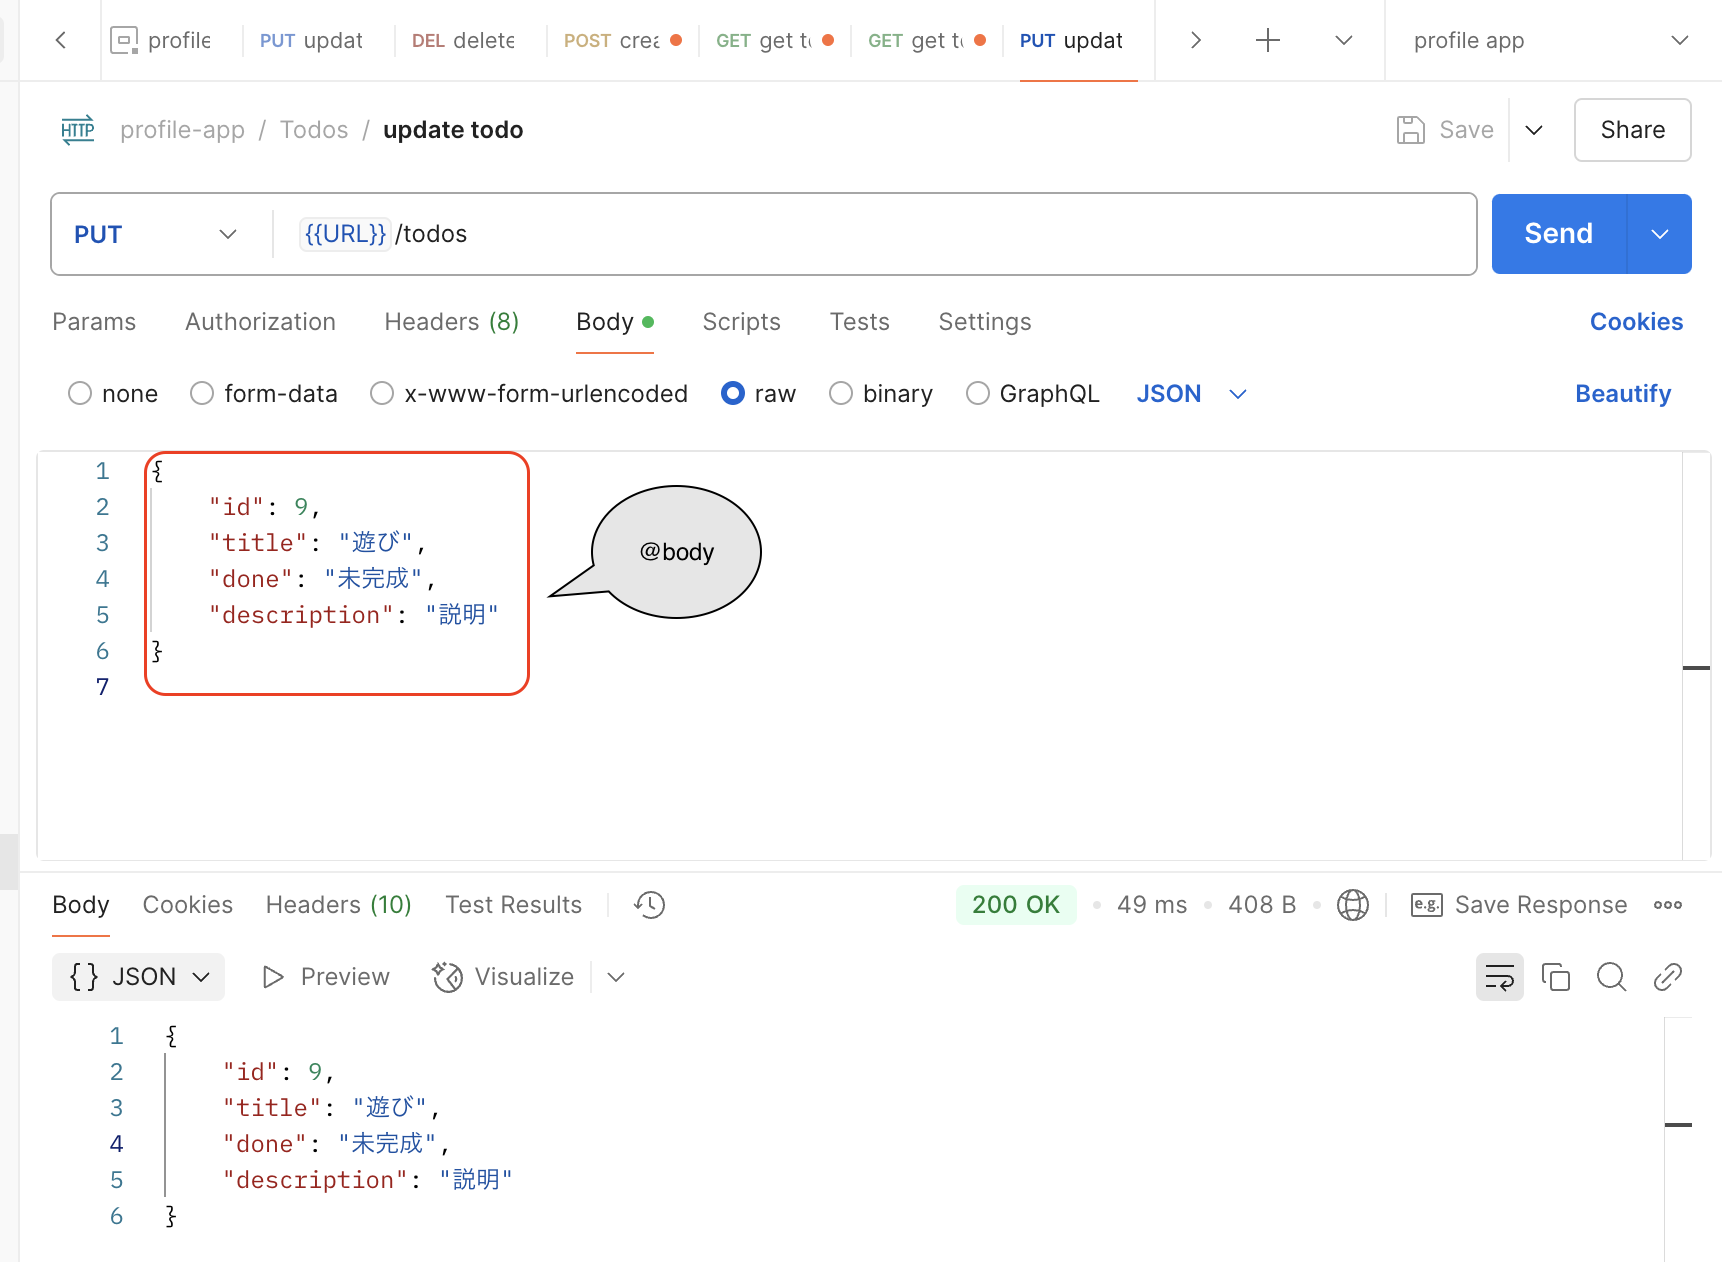This screenshot has width=1722, height=1262.
Task: Click the update todo request name
Action: click(453, 130)
